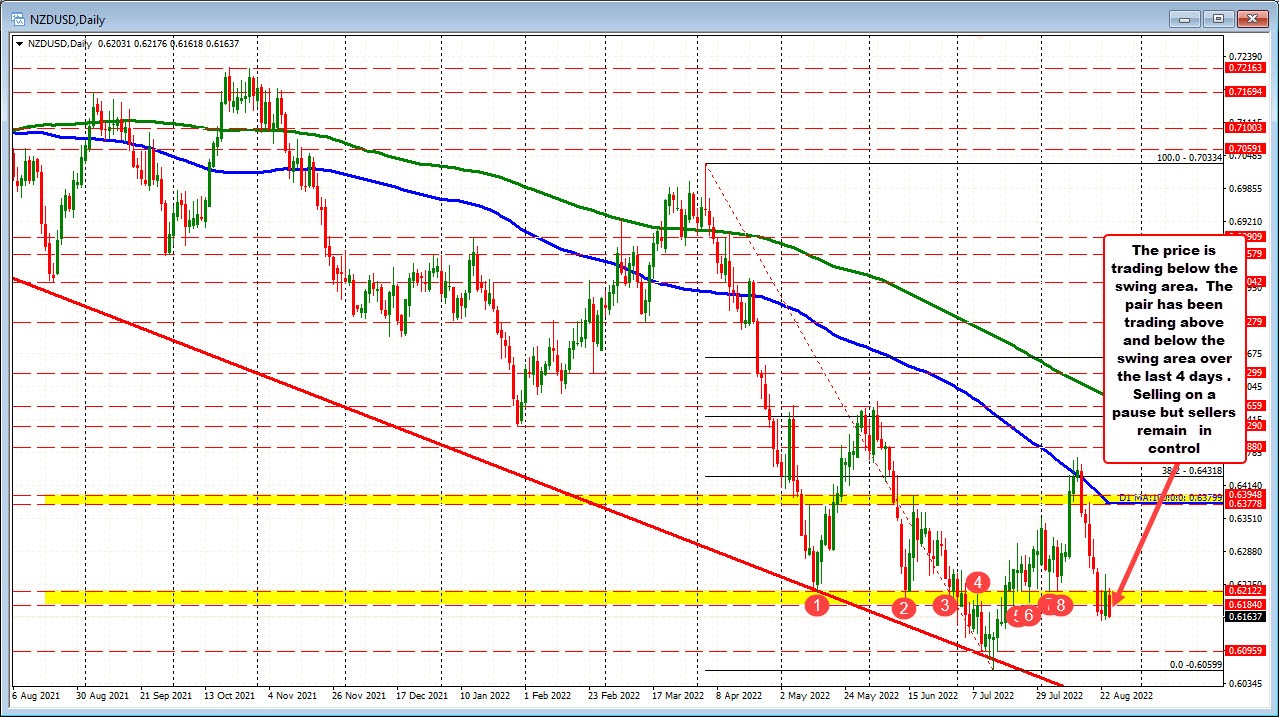This screenshot has width=1279, height=717.
Task: Click the current price label 0.61637
Action: (1246, 616)
